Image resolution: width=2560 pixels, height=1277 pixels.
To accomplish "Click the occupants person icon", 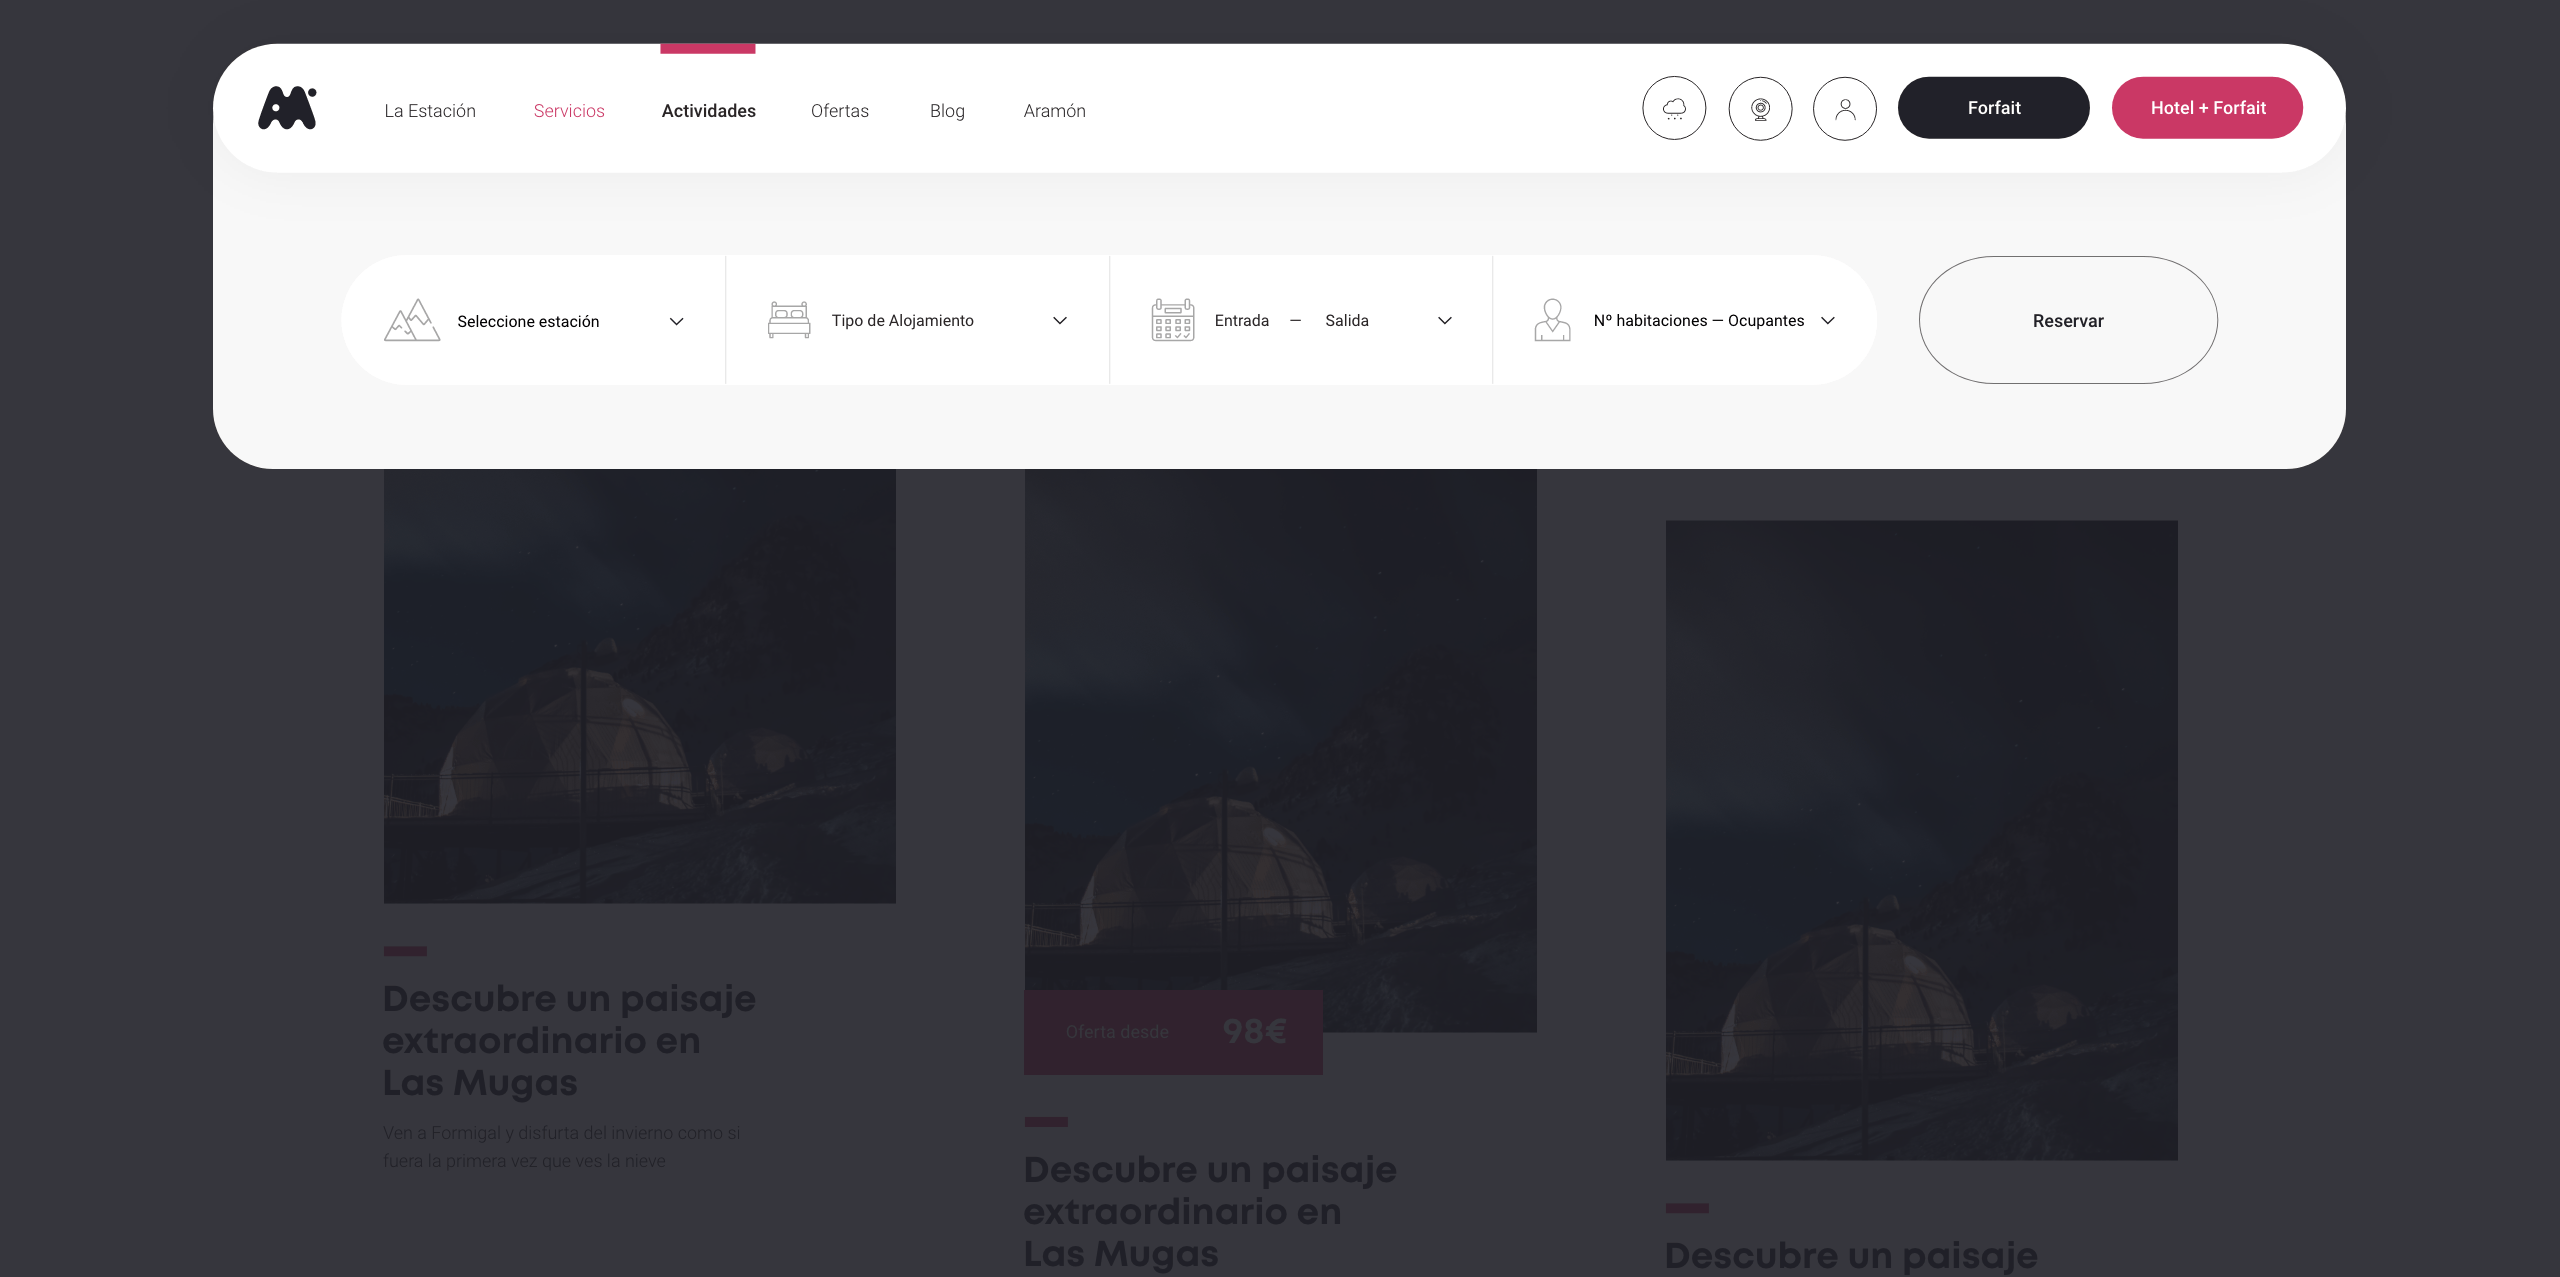I will [1552, 320].
